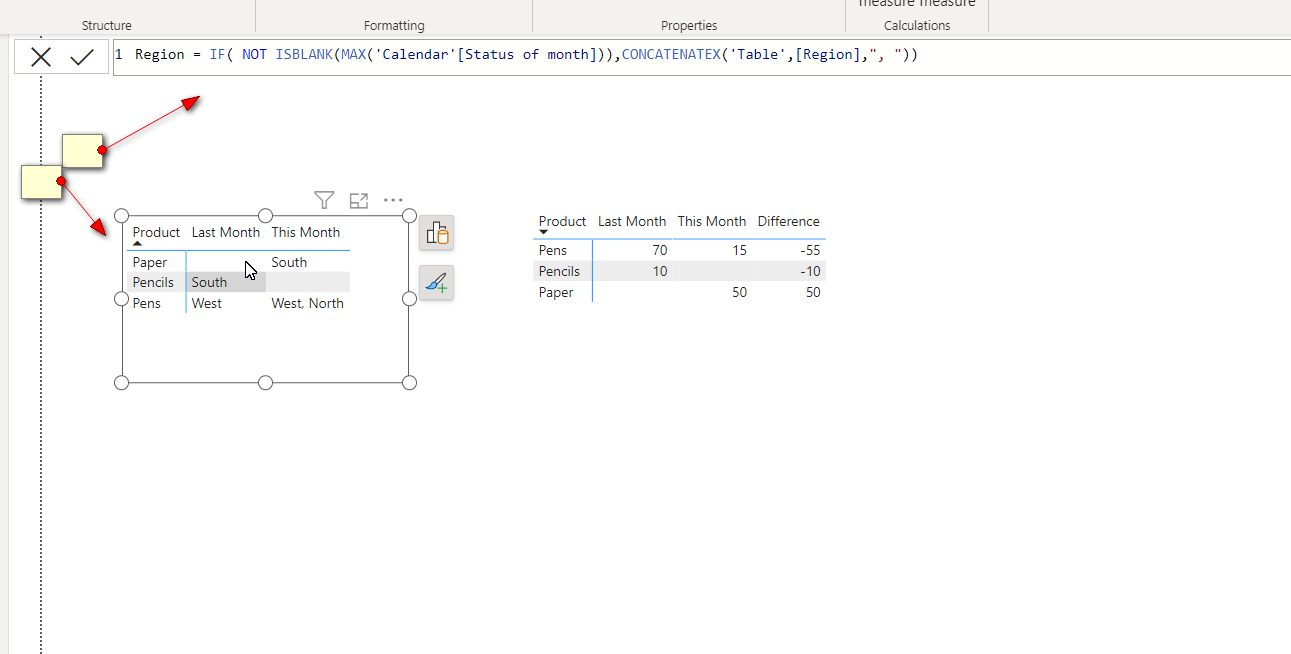Screen dimensions: 1291x654
Task: Cancel the formula edit with the X icon
Action: (41, 57)
